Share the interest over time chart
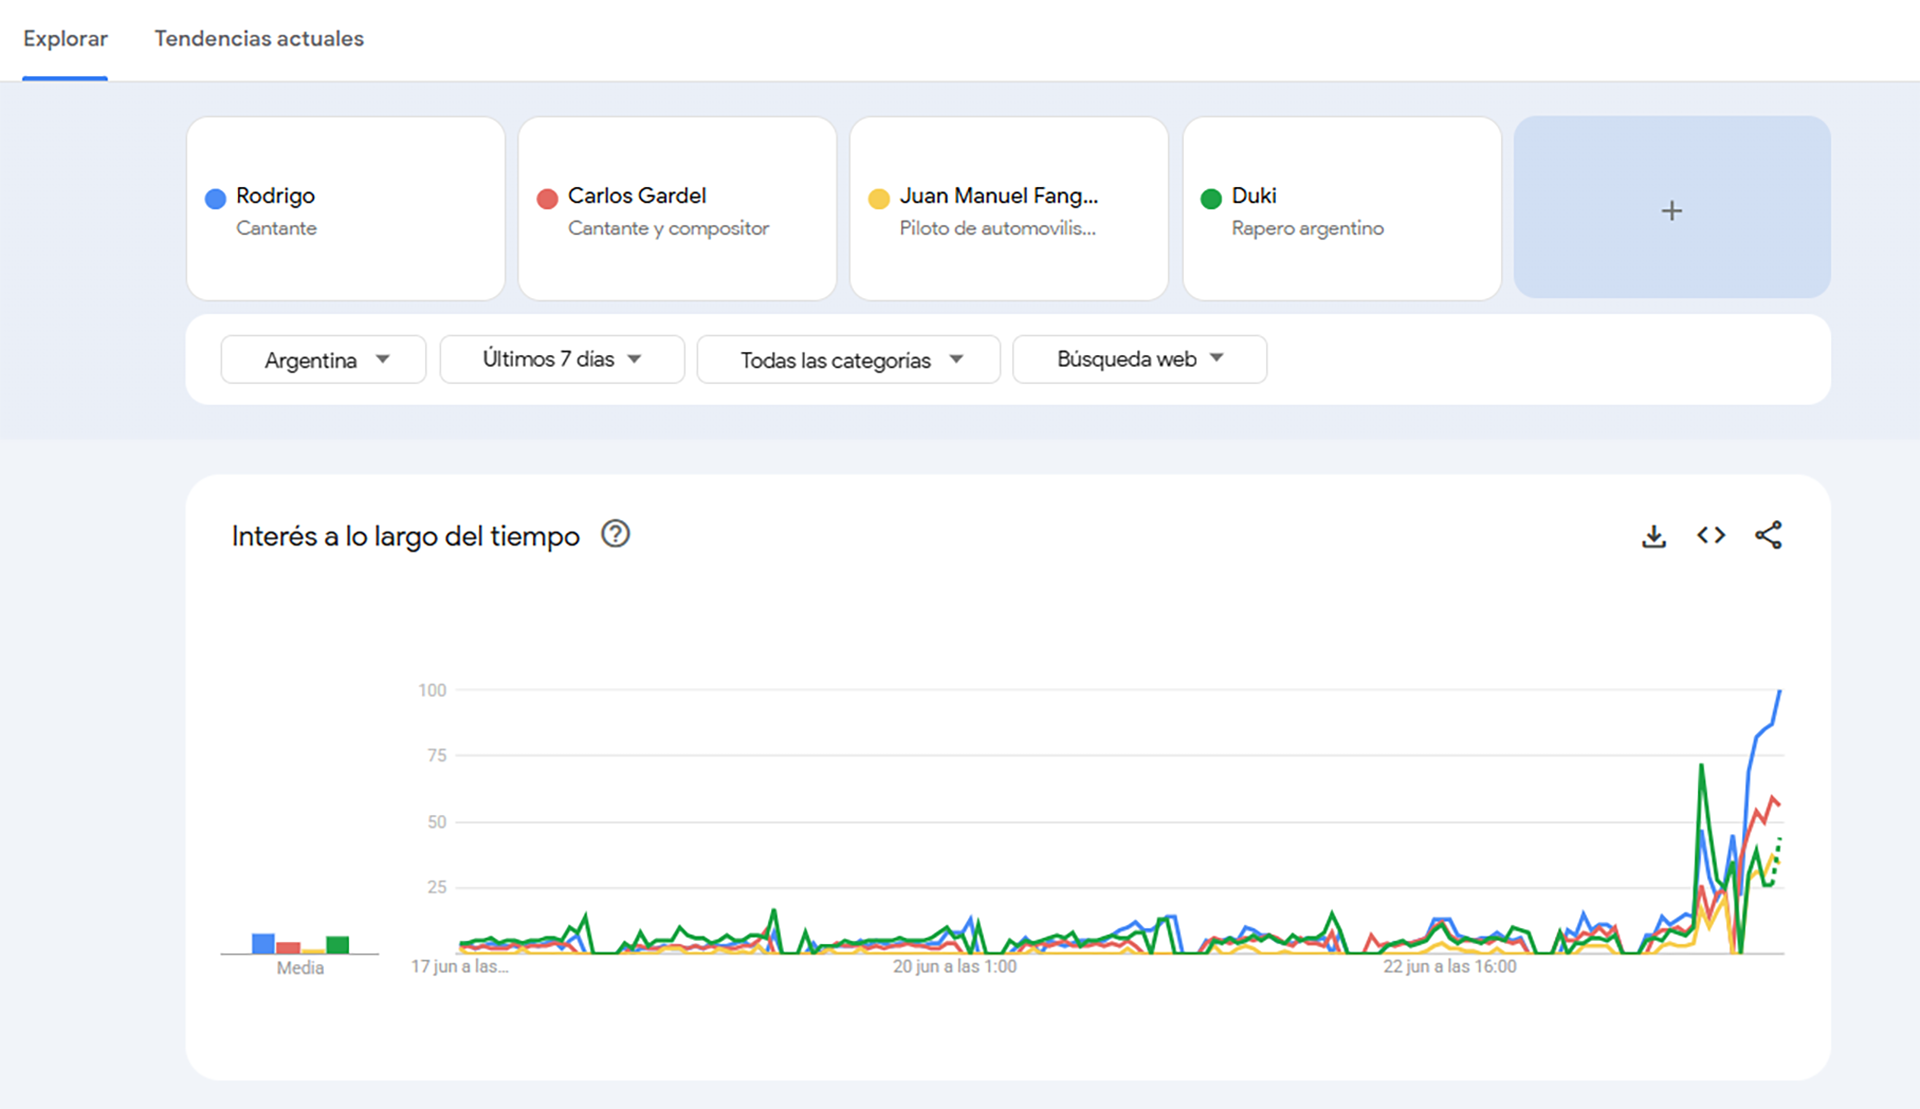This screenshot has width=1920, height=1109. pos(1768,535)
